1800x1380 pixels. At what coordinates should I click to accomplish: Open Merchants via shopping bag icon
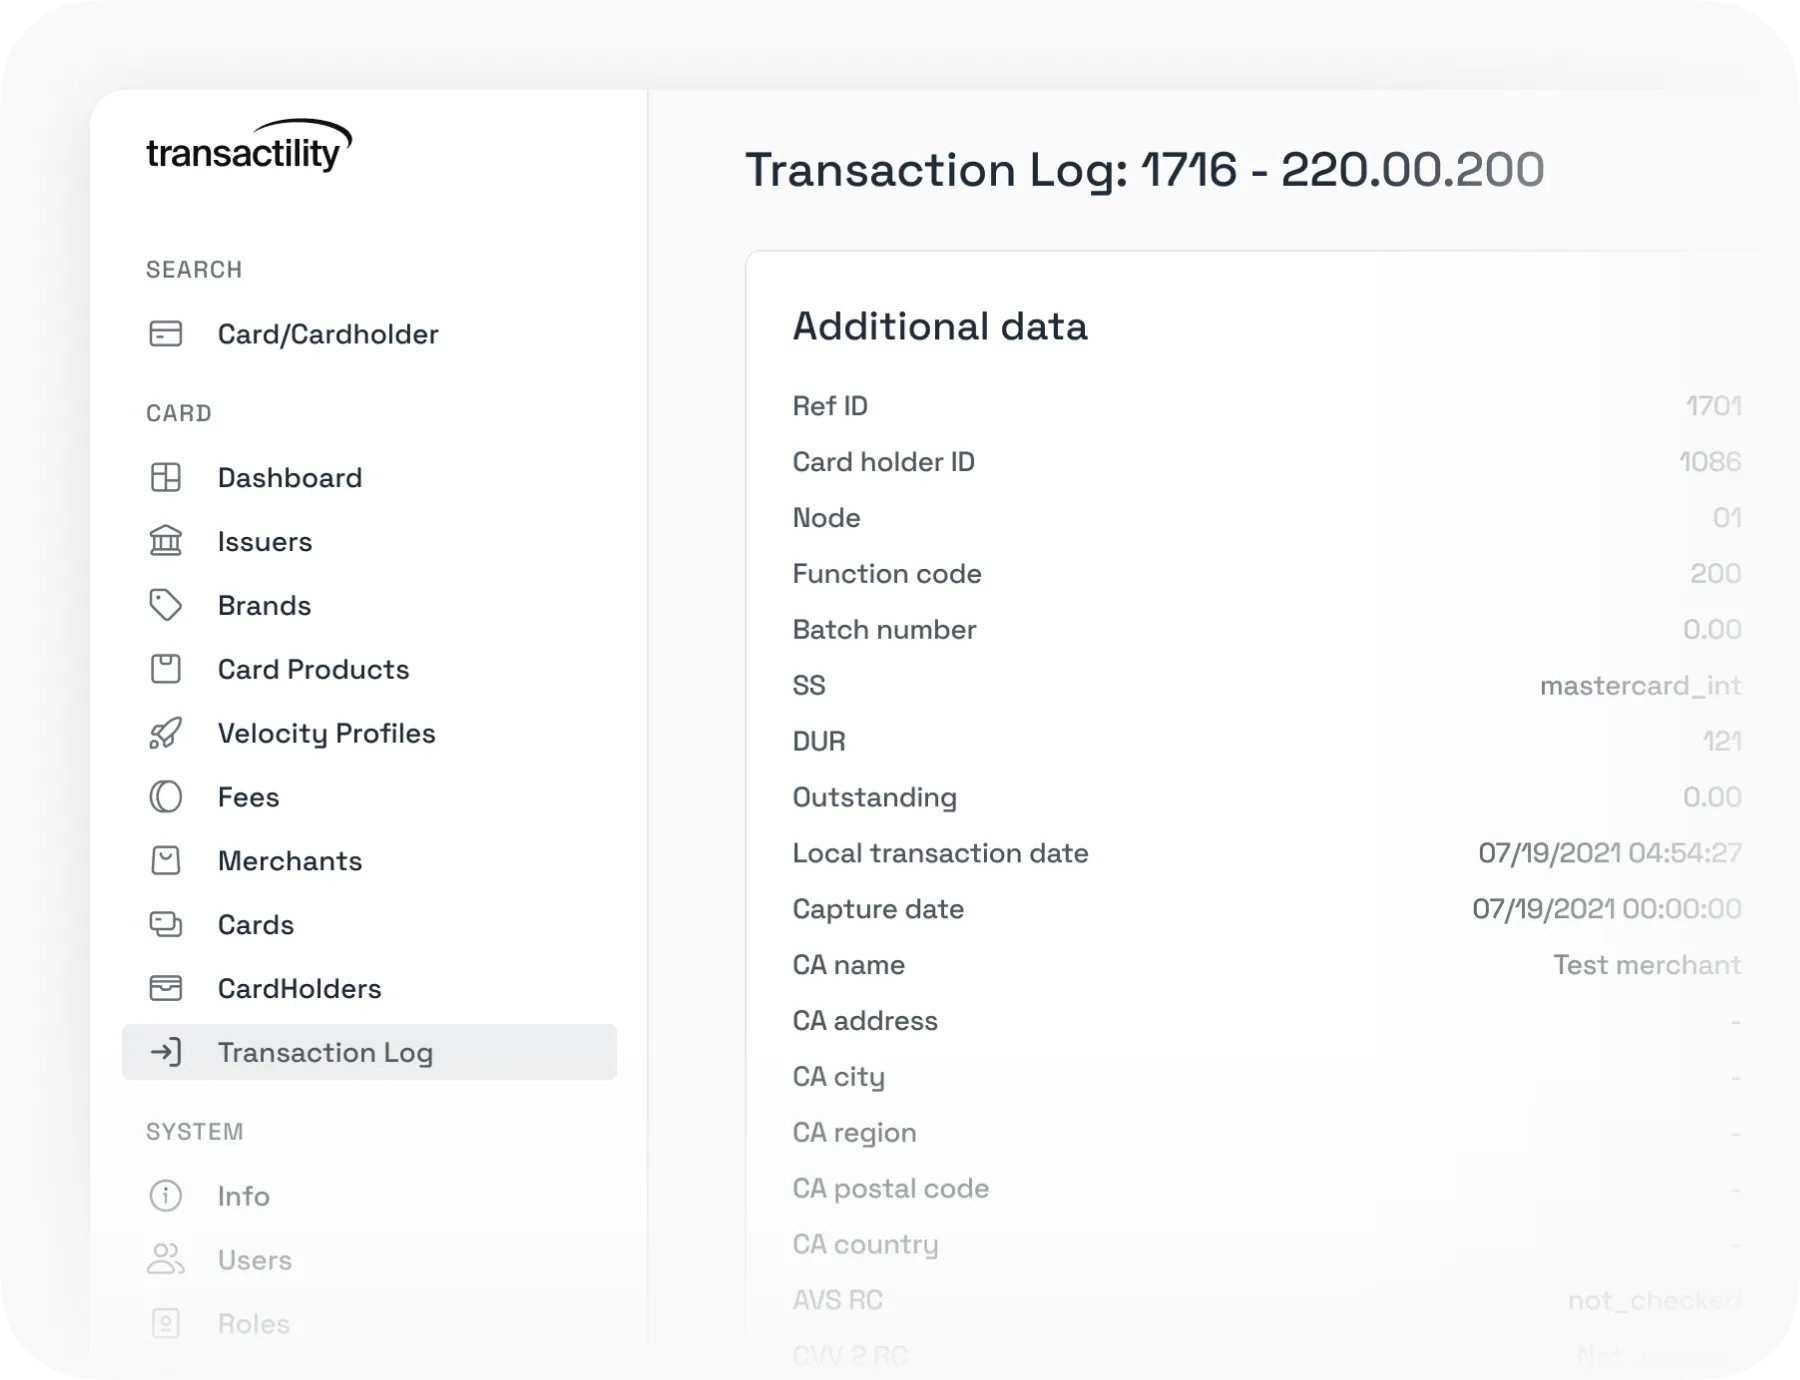point(166,861)
